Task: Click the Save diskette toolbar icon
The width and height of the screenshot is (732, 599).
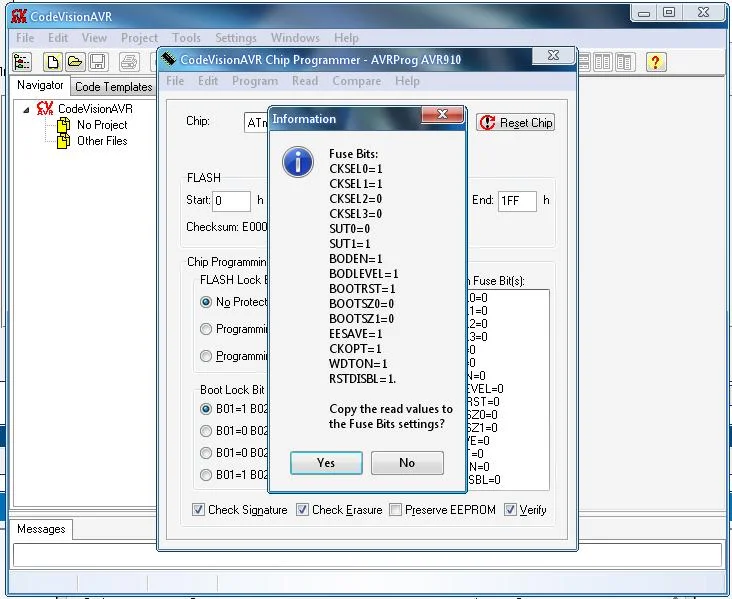Action: click(x=98, y=62)
